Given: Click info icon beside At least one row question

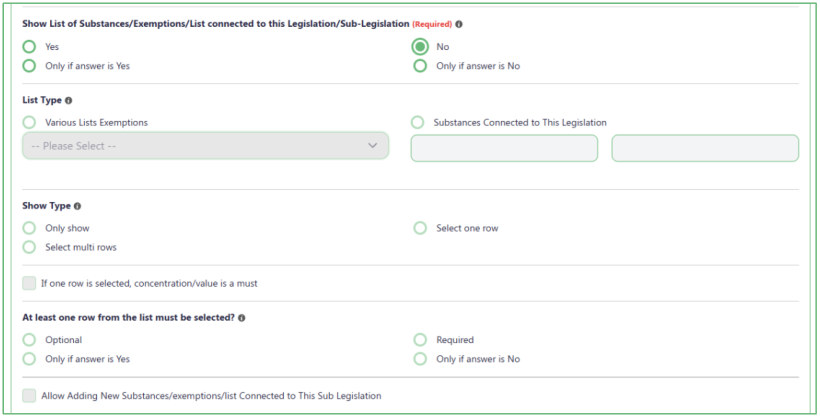Looking at the screenshot, I should (x=242, y=318).
